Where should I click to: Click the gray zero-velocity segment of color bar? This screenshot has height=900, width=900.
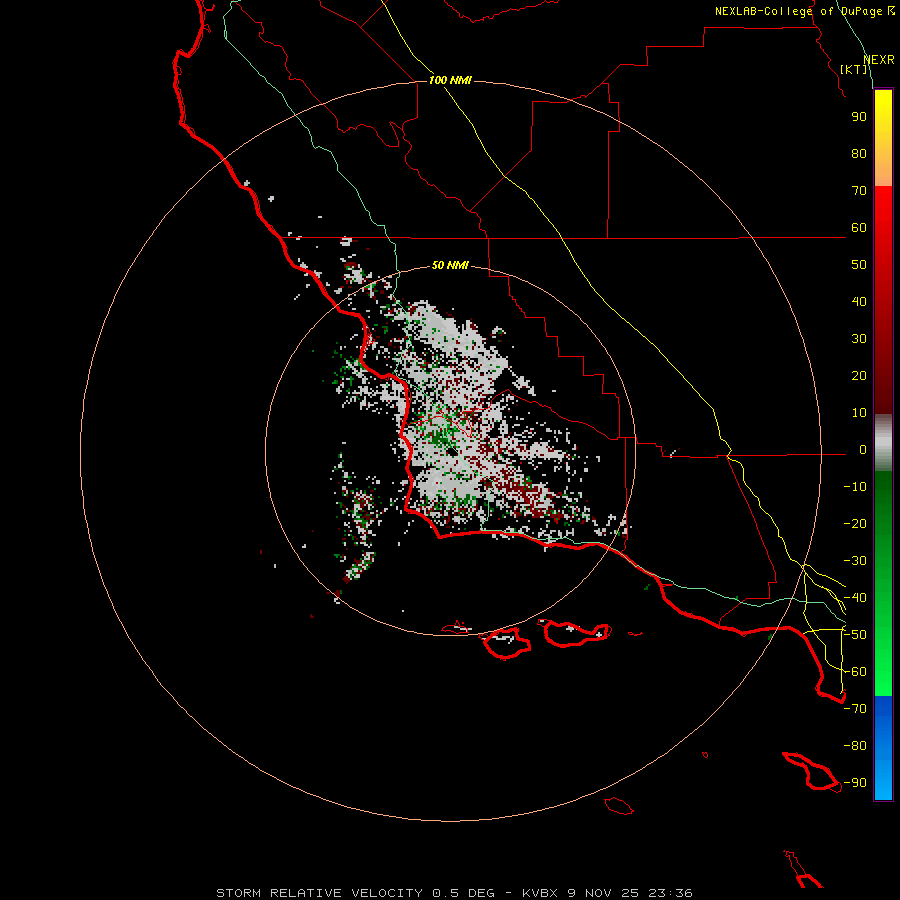click(883, 443)
